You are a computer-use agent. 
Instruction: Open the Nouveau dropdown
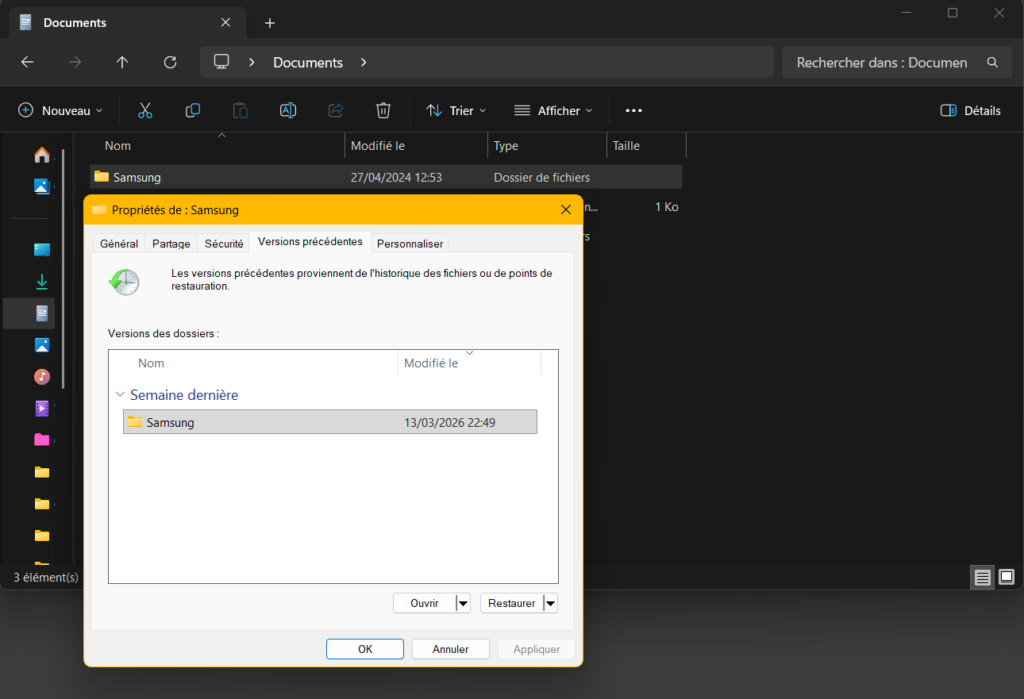click(60, 110)
